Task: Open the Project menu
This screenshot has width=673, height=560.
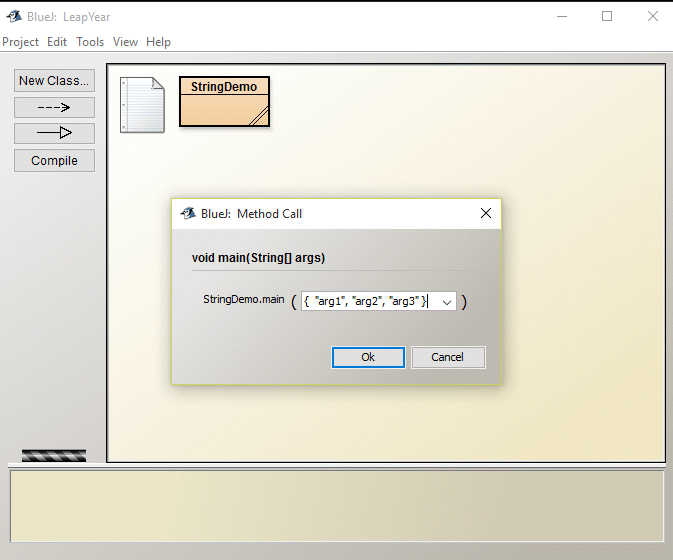Action: tap(20, 42)
